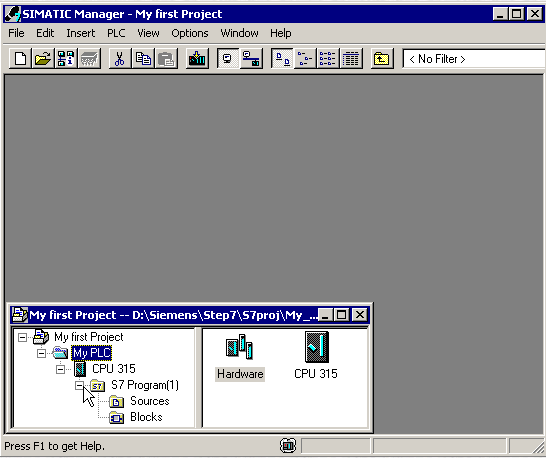
Task: Close the My first Project child window
Action: (360, 315)
